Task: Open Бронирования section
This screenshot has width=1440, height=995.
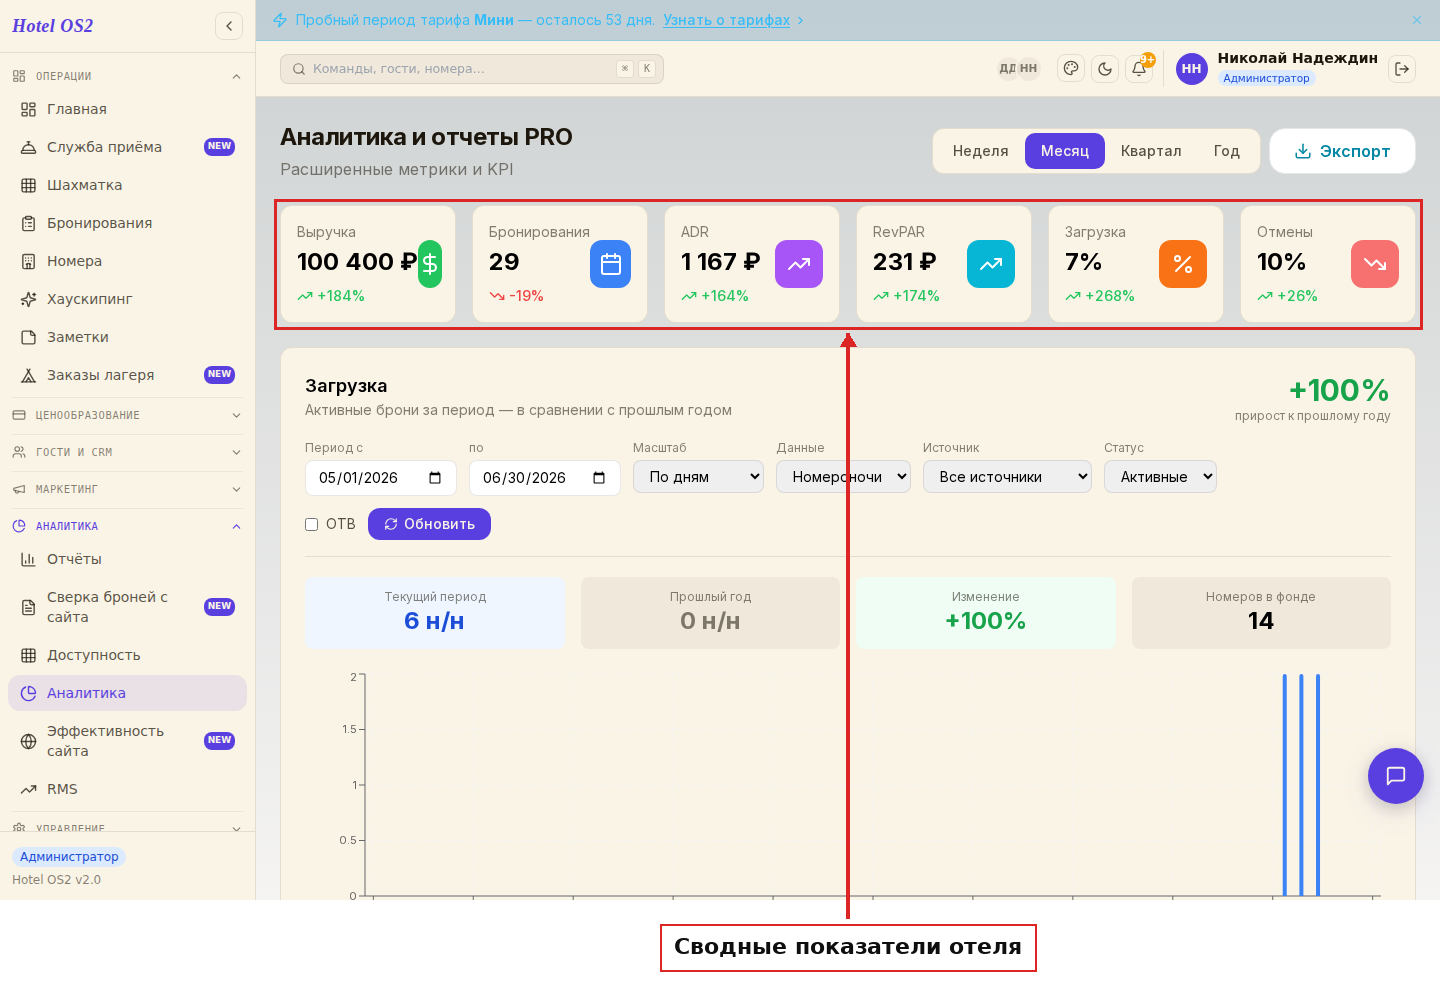Action: coord(127,223)
